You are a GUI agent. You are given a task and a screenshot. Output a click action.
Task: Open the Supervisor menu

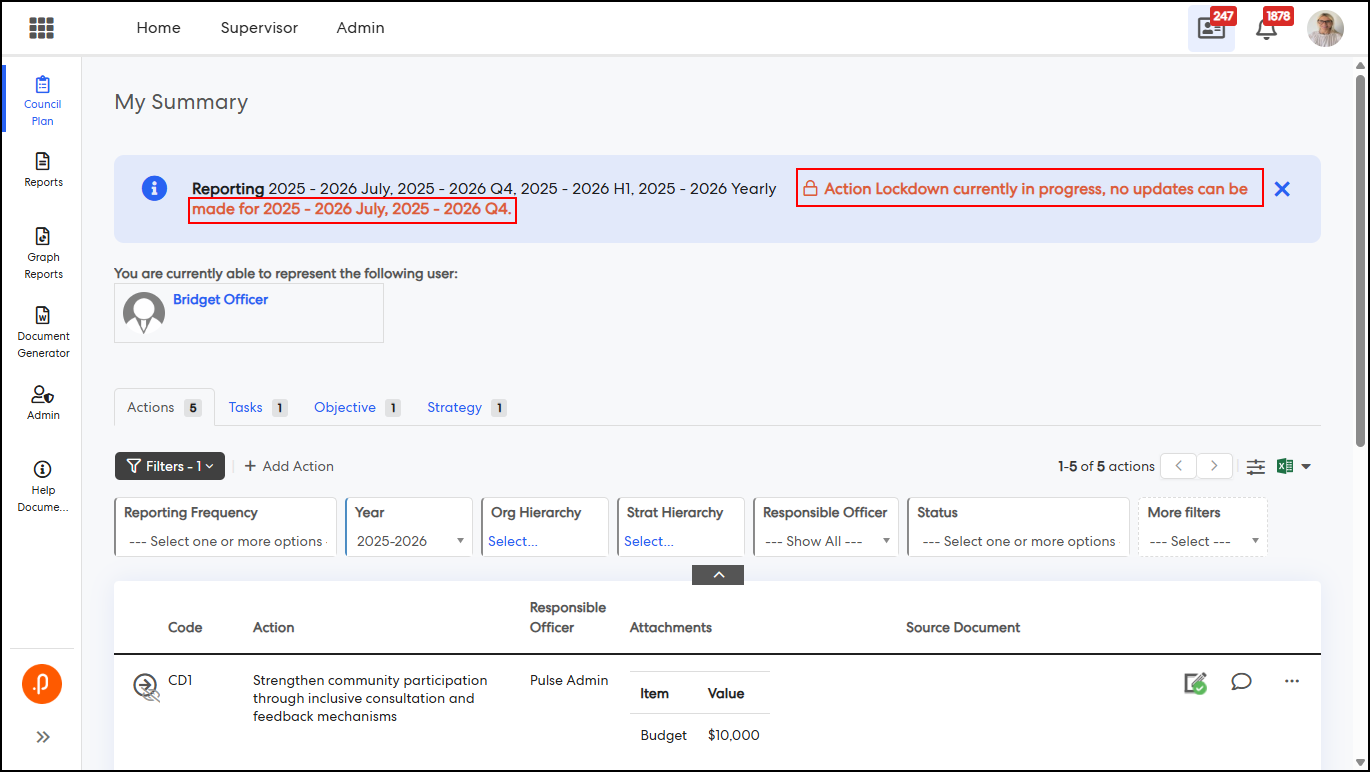tap(259, 28)
